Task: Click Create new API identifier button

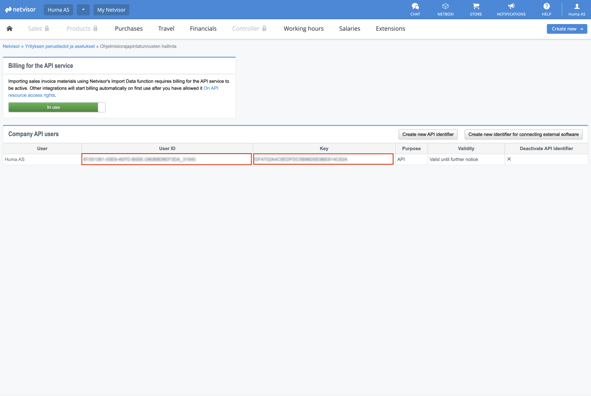Action: [x=428, y=134]
